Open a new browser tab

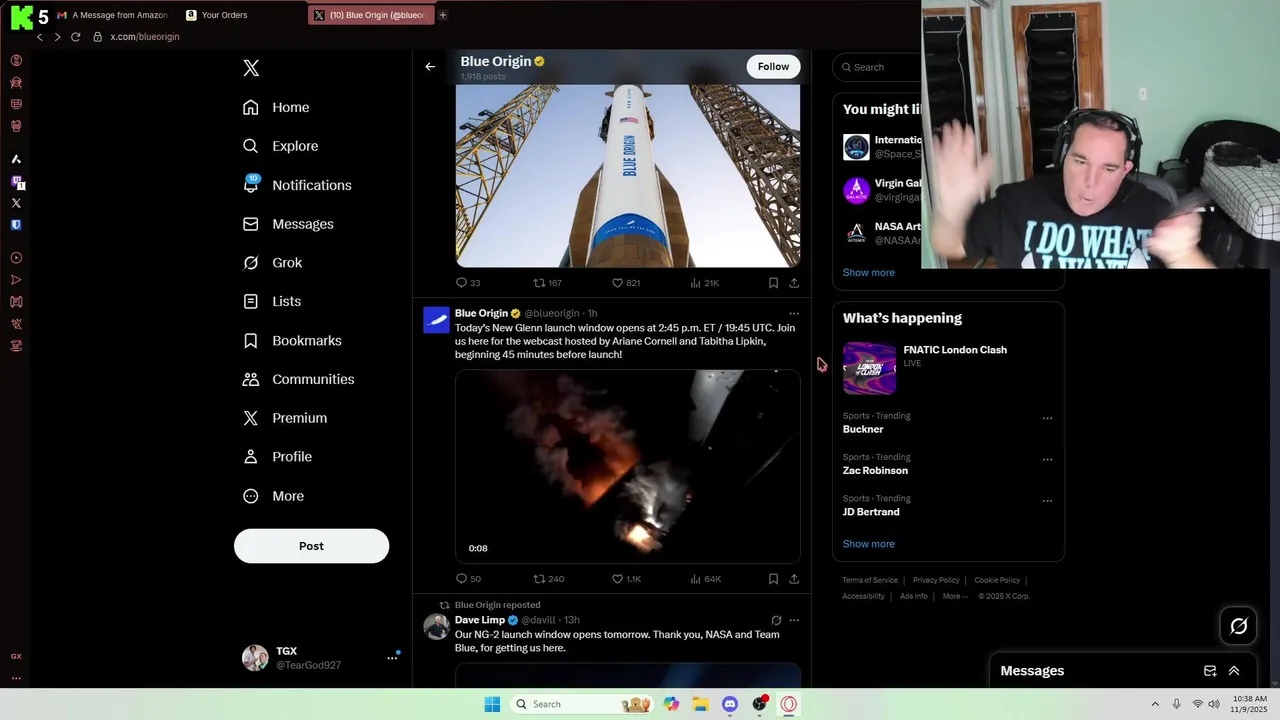pyautogui.click(x=443, y=15)
